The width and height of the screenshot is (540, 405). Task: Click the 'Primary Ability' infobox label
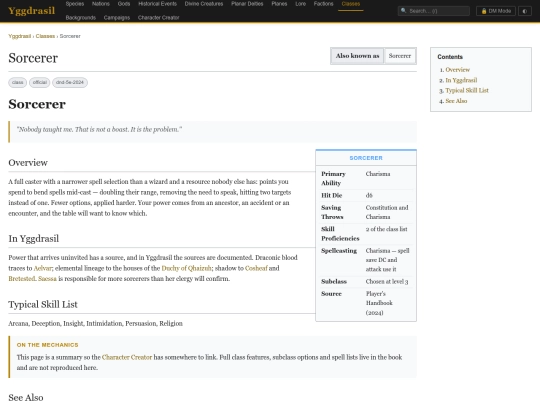click(x=333, y=178)
